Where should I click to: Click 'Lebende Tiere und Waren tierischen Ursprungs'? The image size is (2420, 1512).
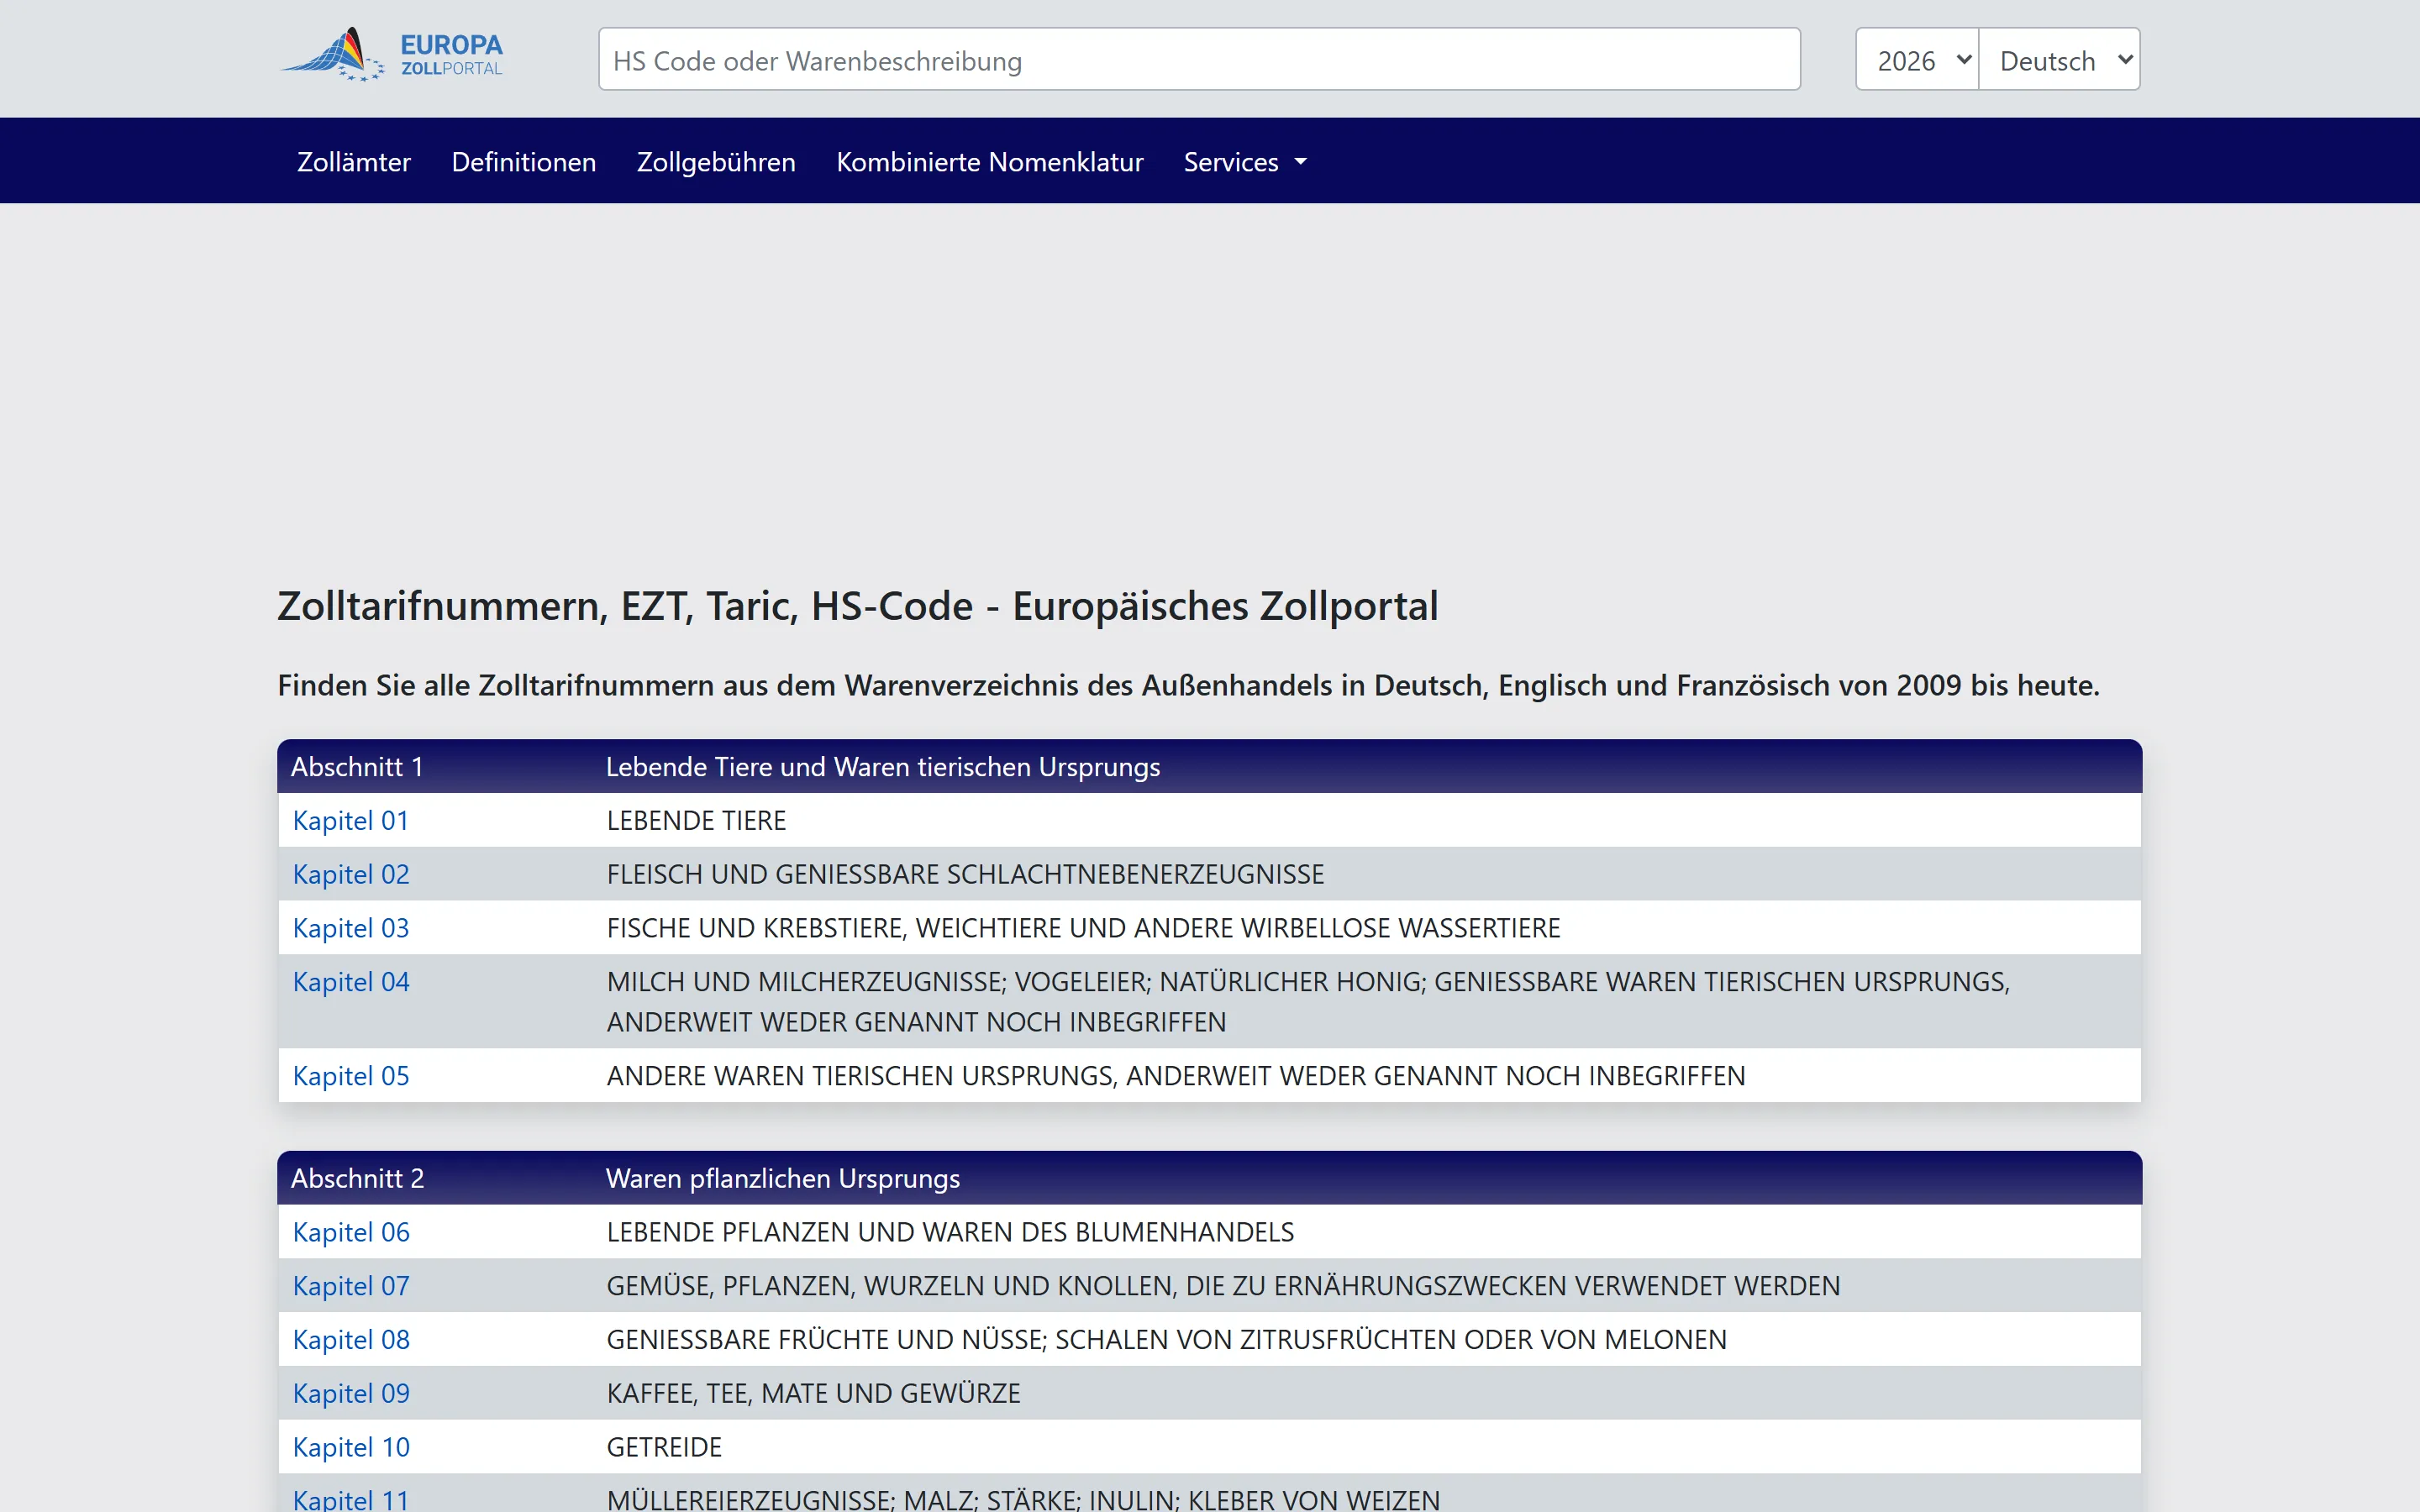(883, 767)
